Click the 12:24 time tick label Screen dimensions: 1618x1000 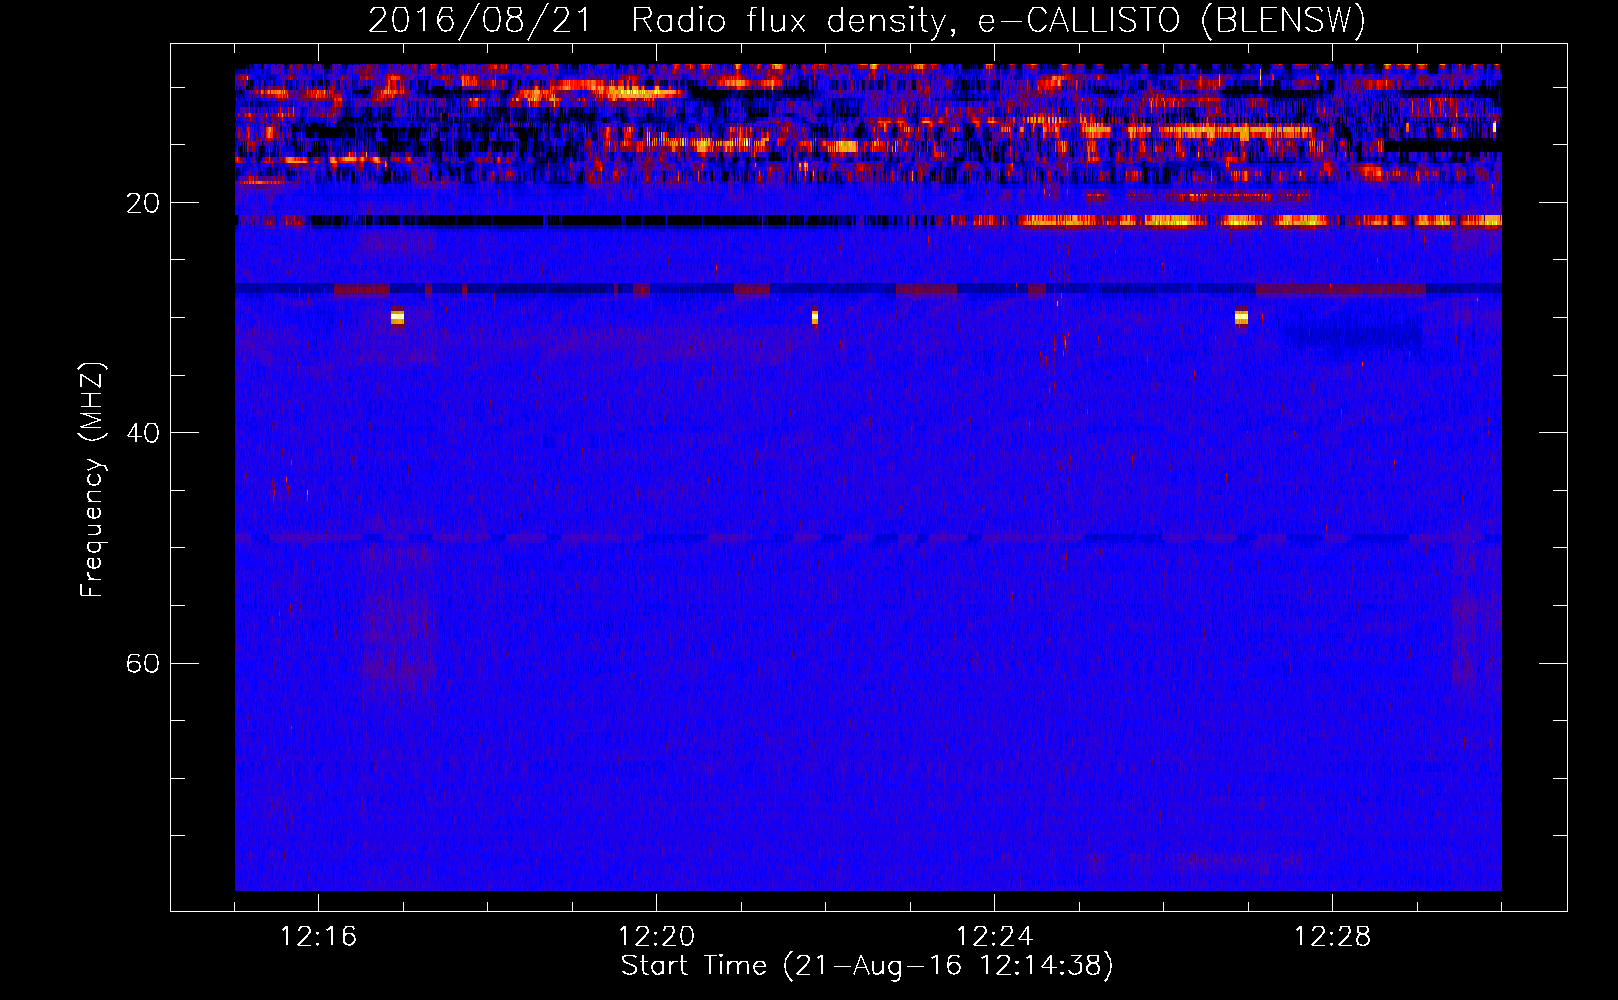coord(994,937)
